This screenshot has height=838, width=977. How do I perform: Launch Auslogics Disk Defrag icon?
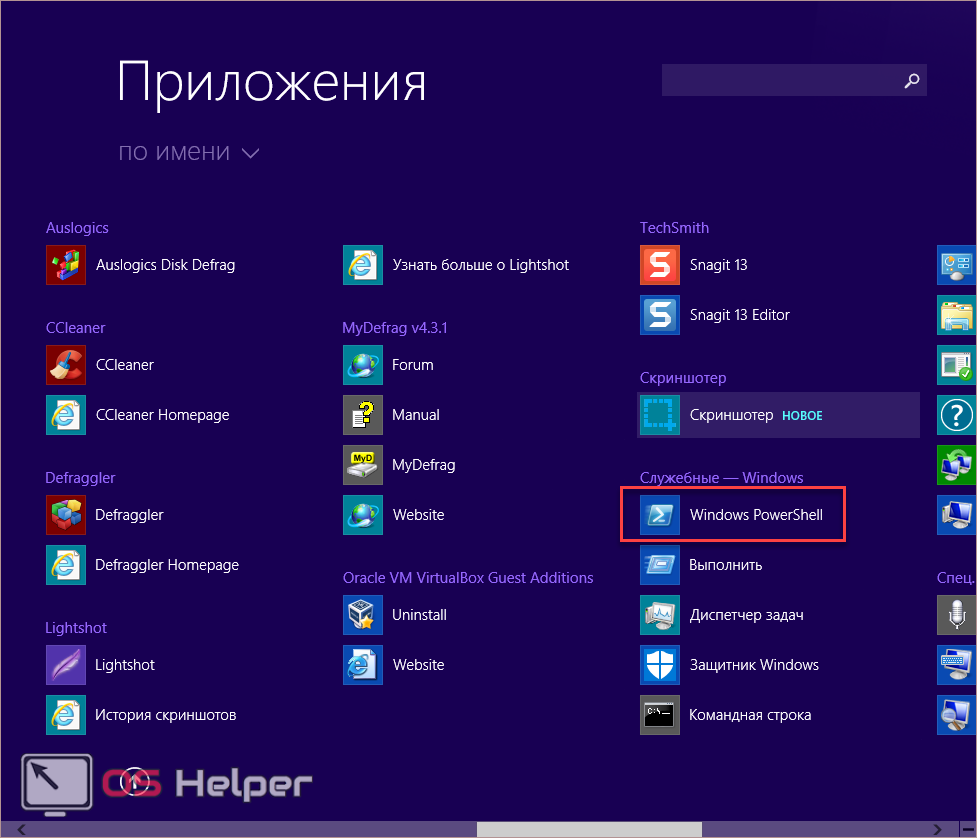66,265
